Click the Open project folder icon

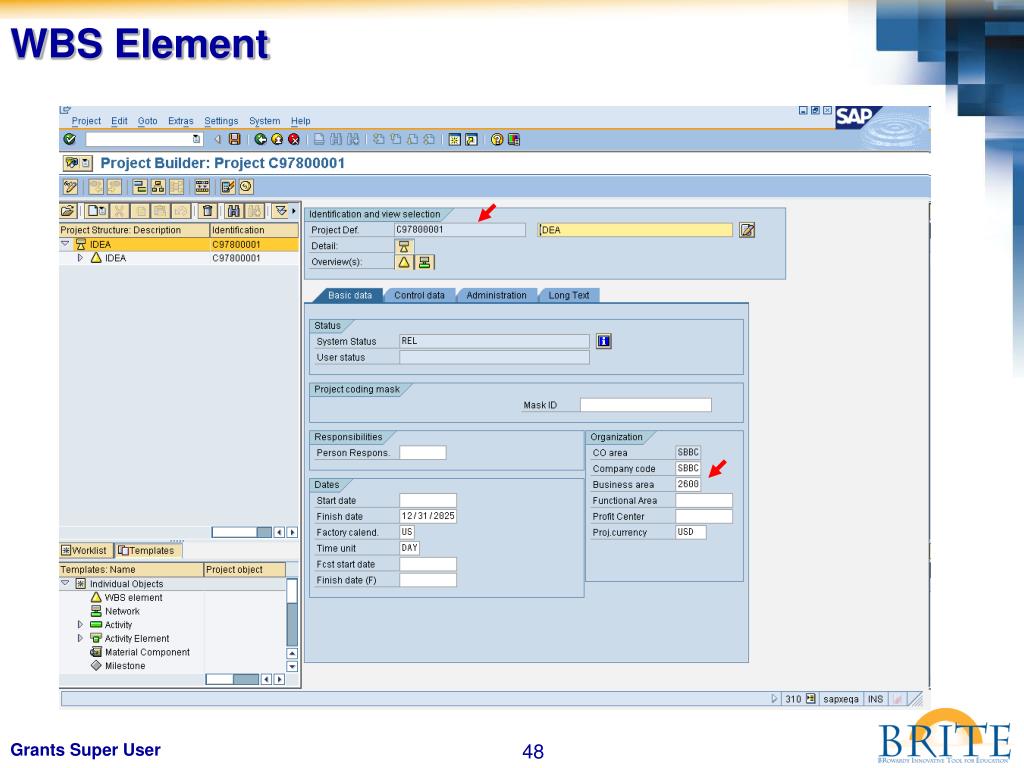(68, 211)
